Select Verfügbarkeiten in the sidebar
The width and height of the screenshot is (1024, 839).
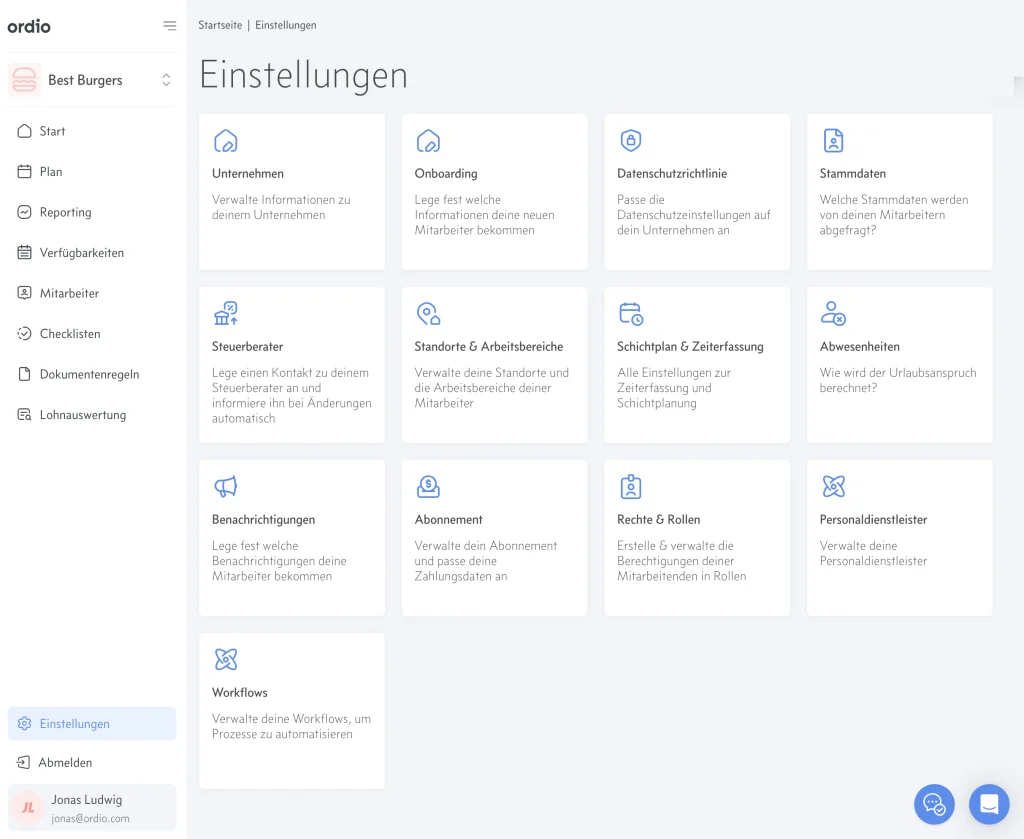(81, 253)
